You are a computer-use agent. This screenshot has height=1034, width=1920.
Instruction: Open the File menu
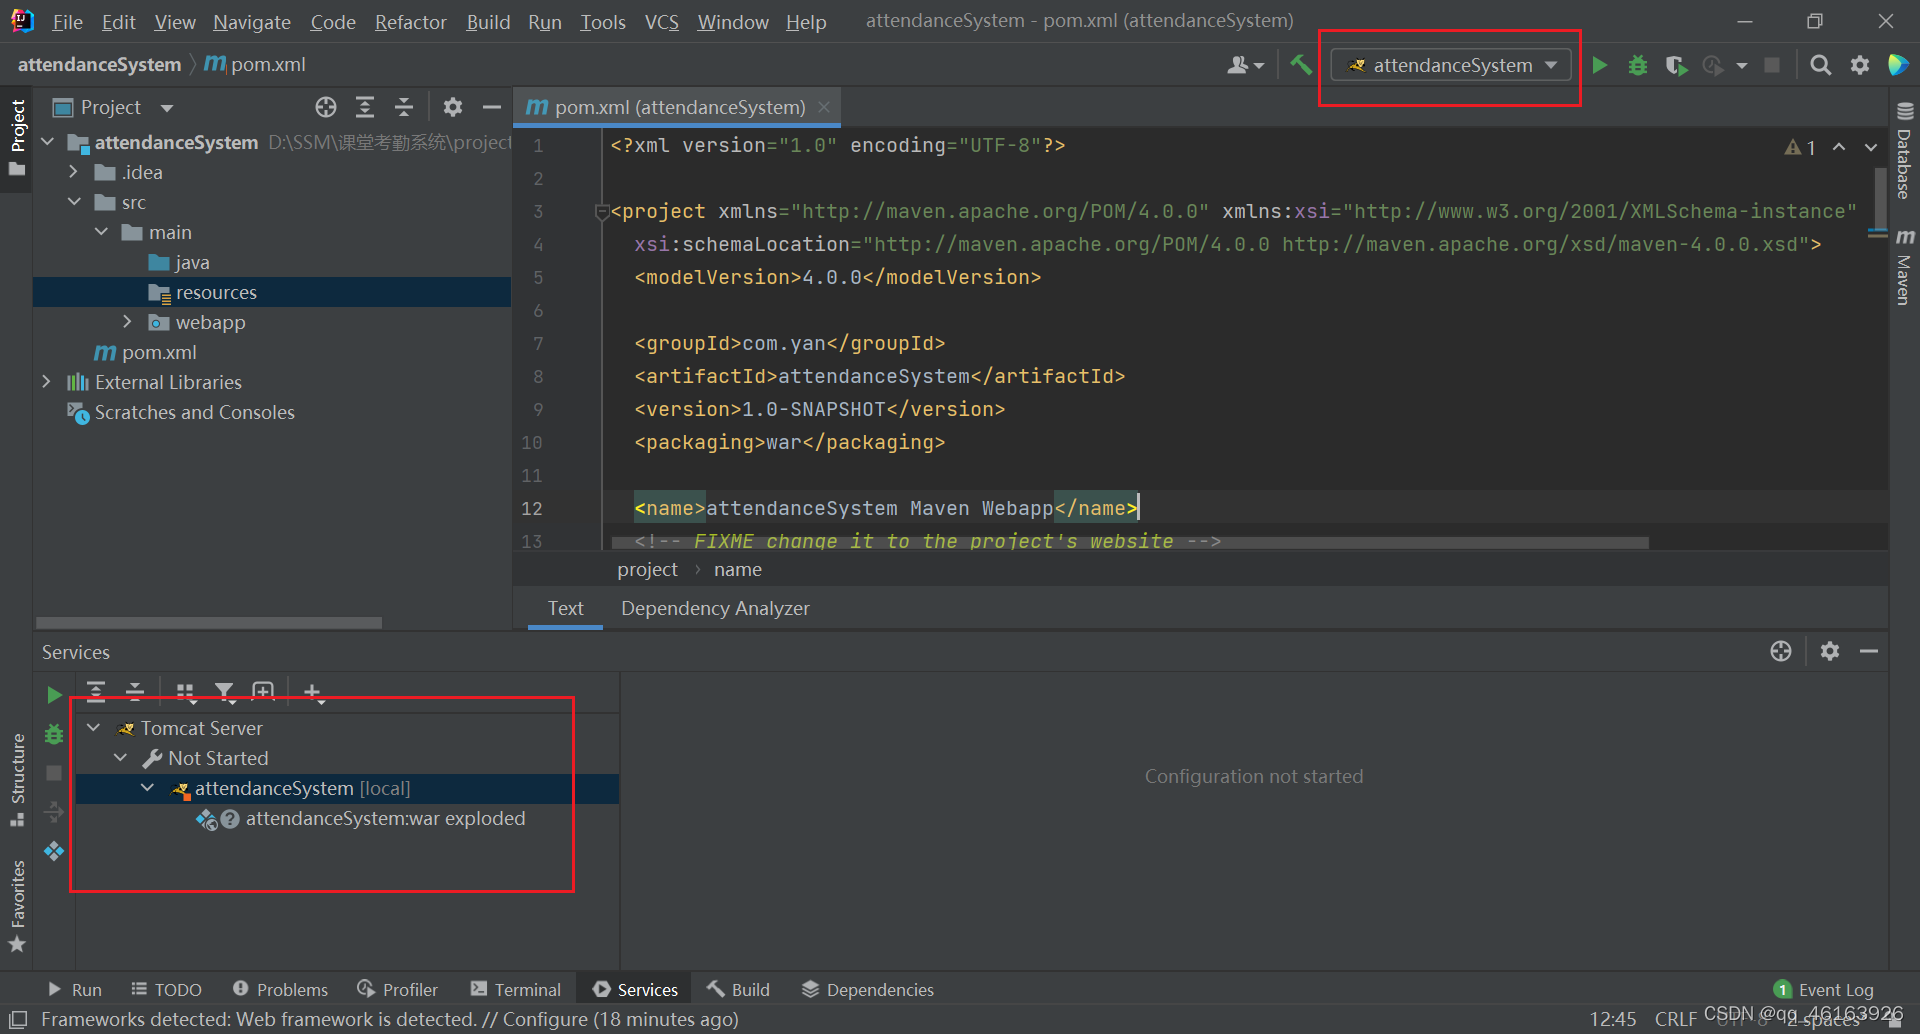pyautogui.click(x=67, y=21)
